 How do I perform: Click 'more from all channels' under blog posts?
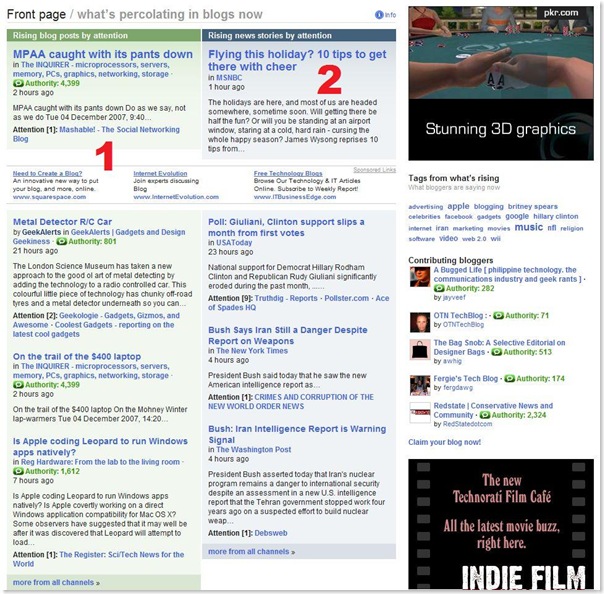[x=56, y=582]
